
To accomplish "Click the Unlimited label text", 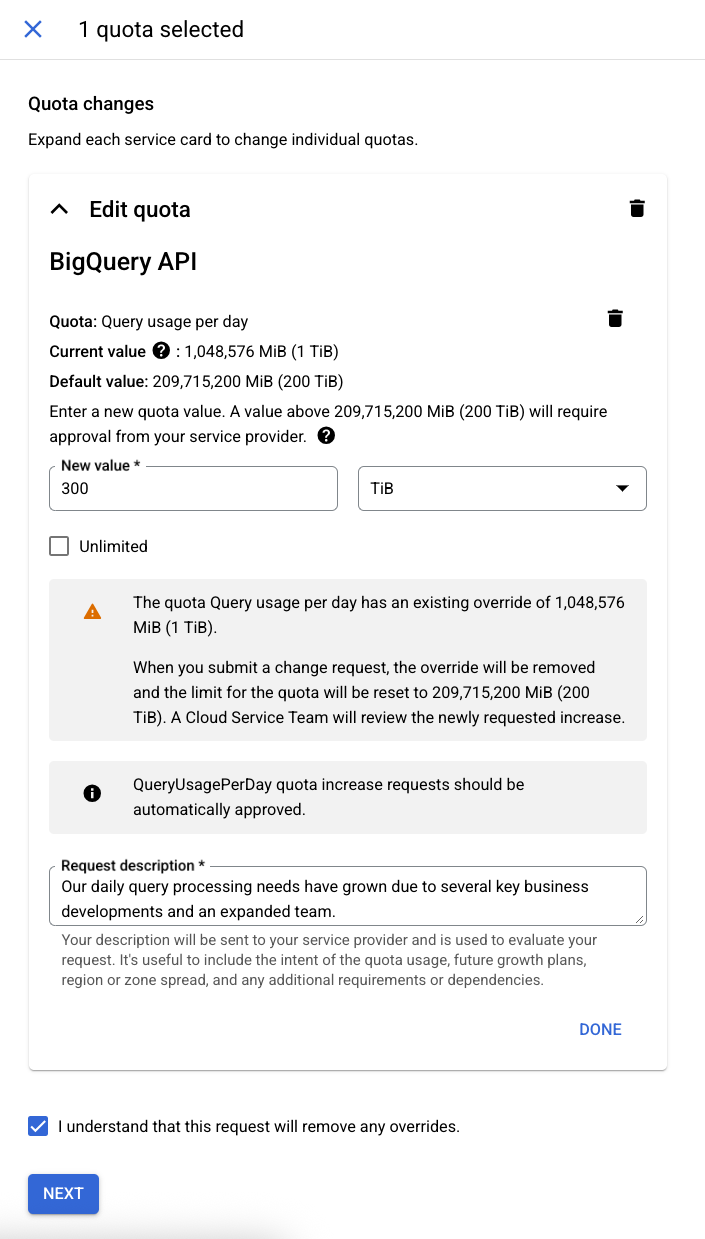I will (x=113, y=546).
